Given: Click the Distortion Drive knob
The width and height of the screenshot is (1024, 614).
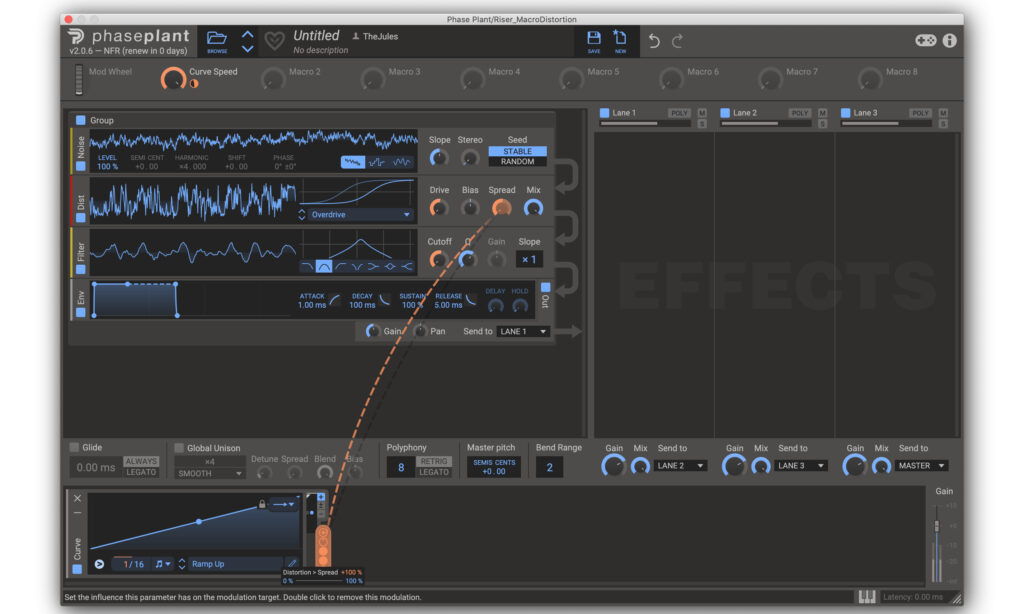Looking at the screenshot, I should tap(438, 208).
